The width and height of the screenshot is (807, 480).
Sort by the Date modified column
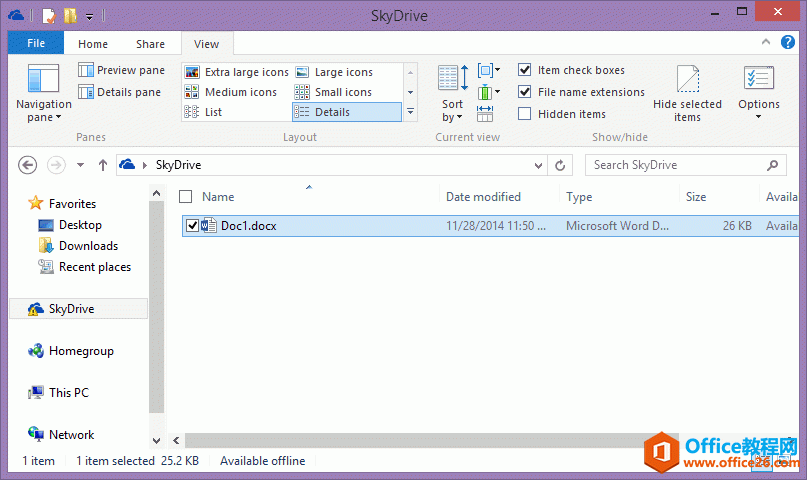(483, 197)
